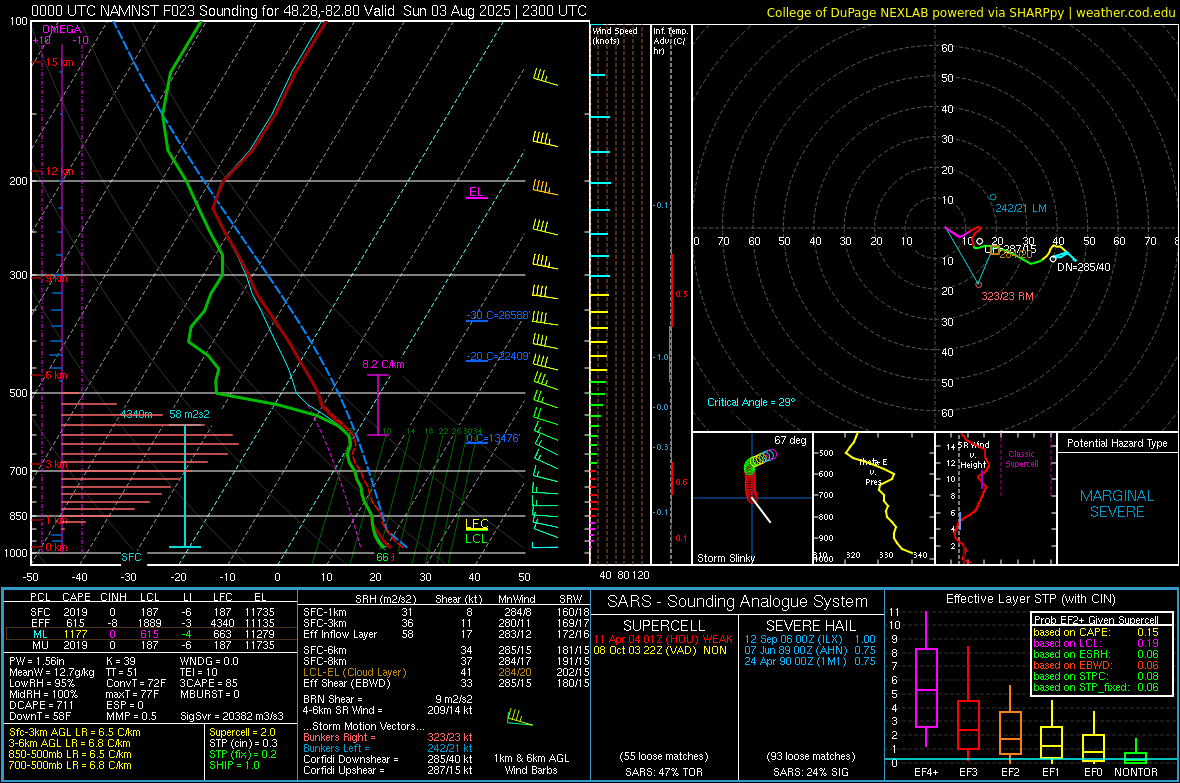Click the SARS - Sounding Analogue System heading

[x=737, y=602]
